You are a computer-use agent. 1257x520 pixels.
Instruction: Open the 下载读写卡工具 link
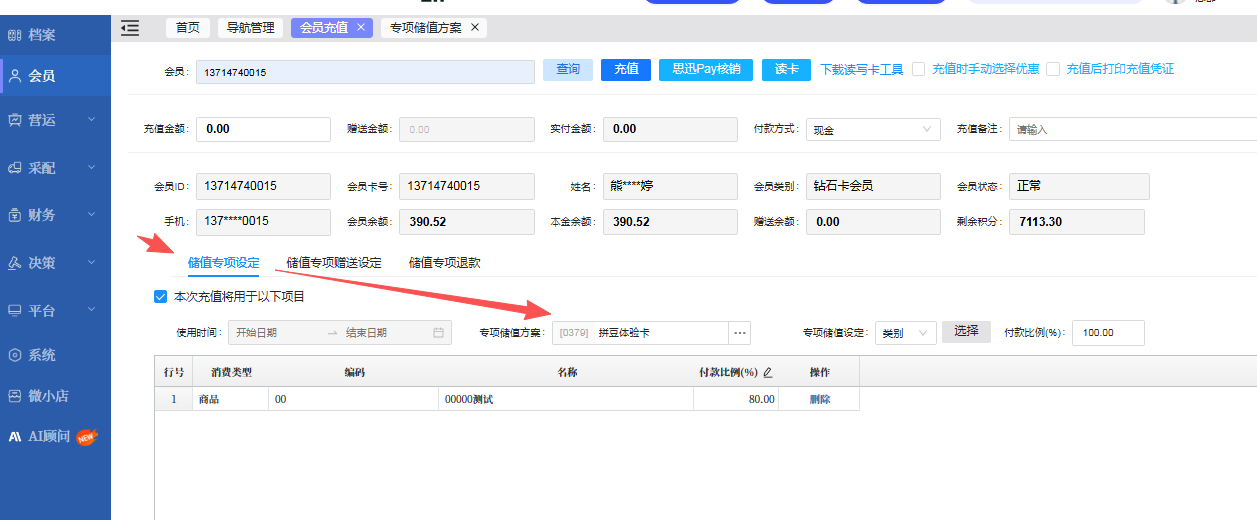pyautogui.click(x=862, y=70)
